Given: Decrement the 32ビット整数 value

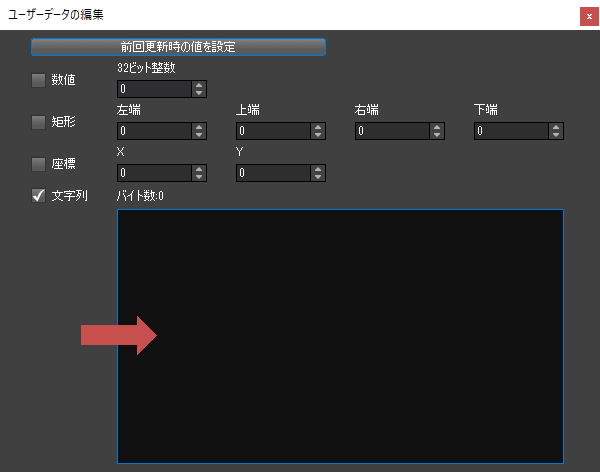Looking at the screenshot, I should [x=199, y=93].
